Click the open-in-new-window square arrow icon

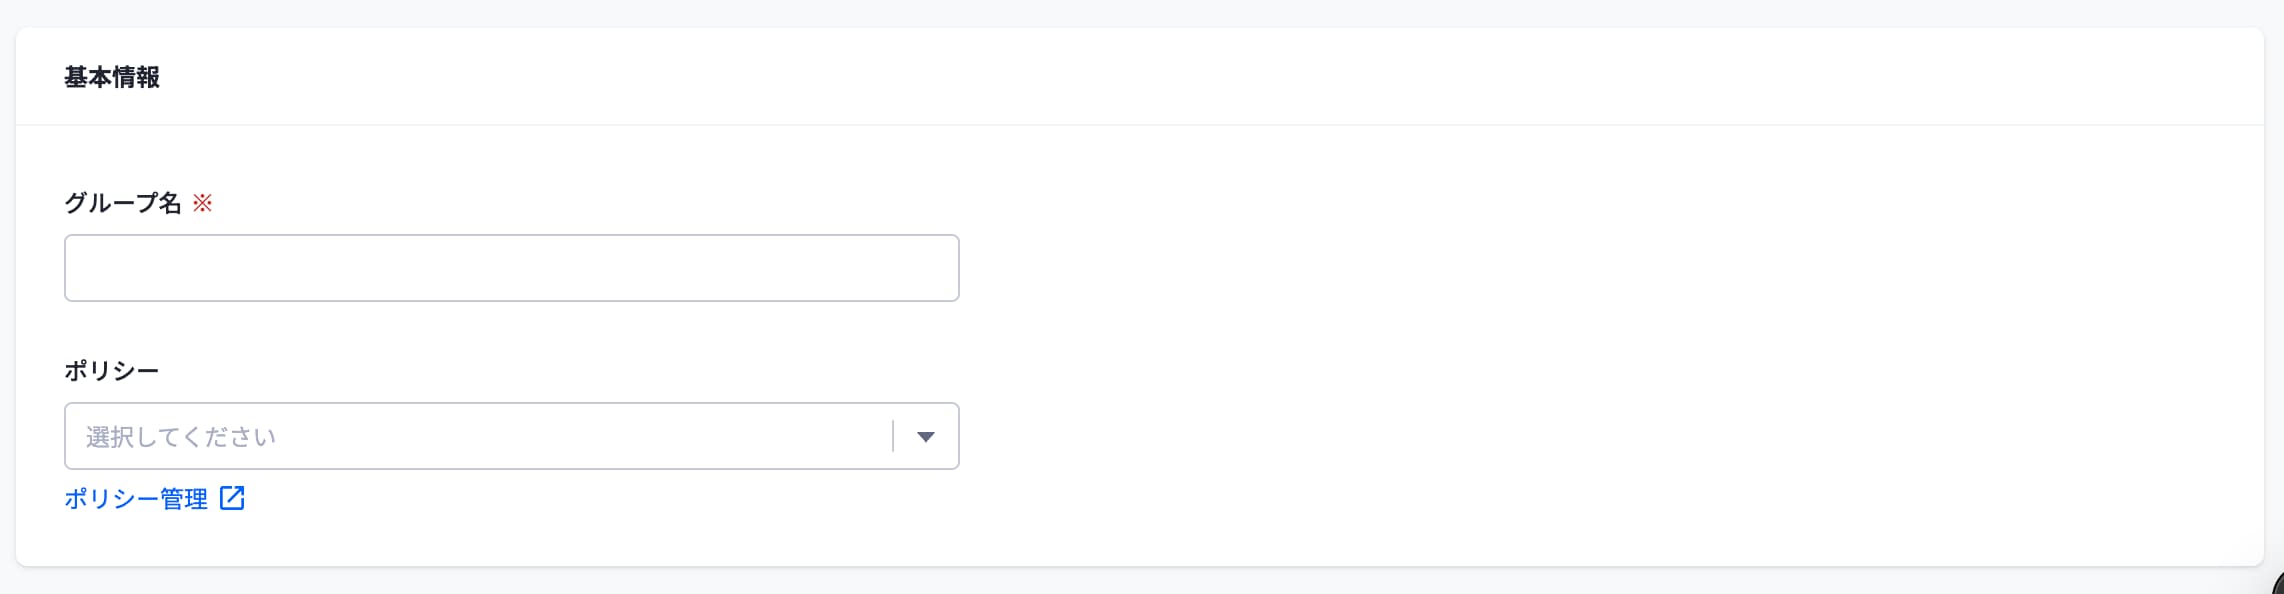[232, 498]
